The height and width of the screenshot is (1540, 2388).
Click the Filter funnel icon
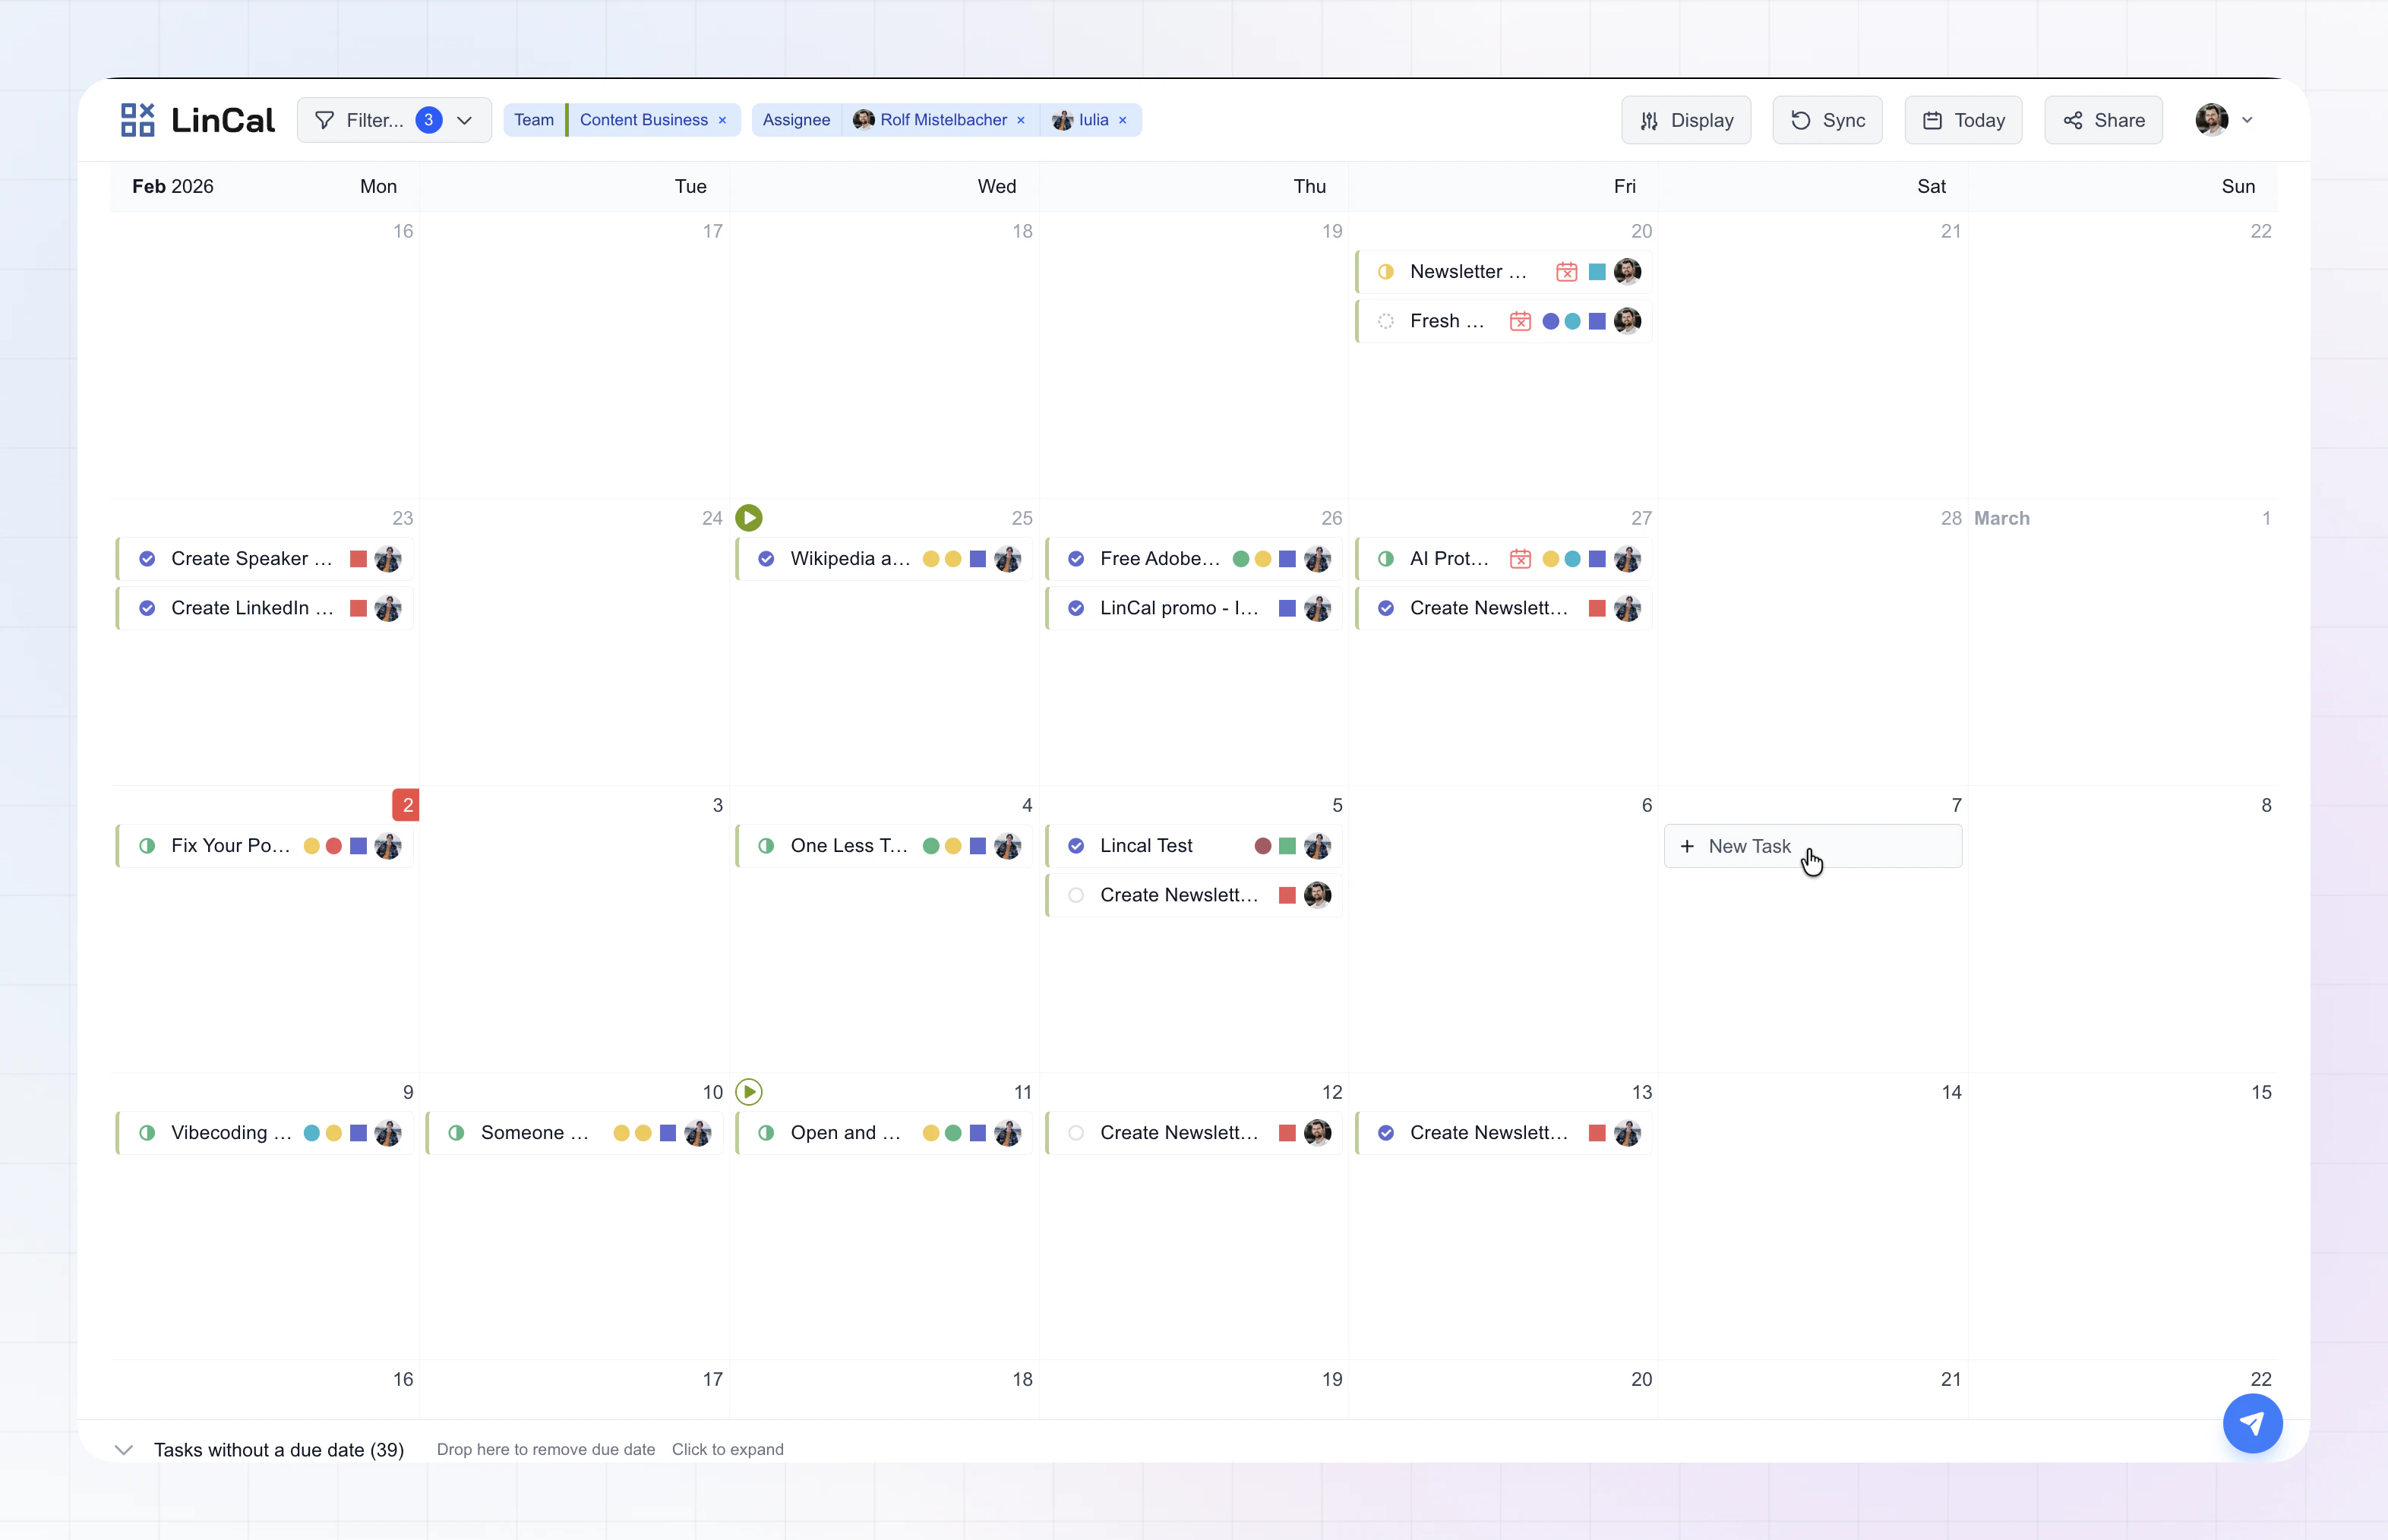point(325,119)
